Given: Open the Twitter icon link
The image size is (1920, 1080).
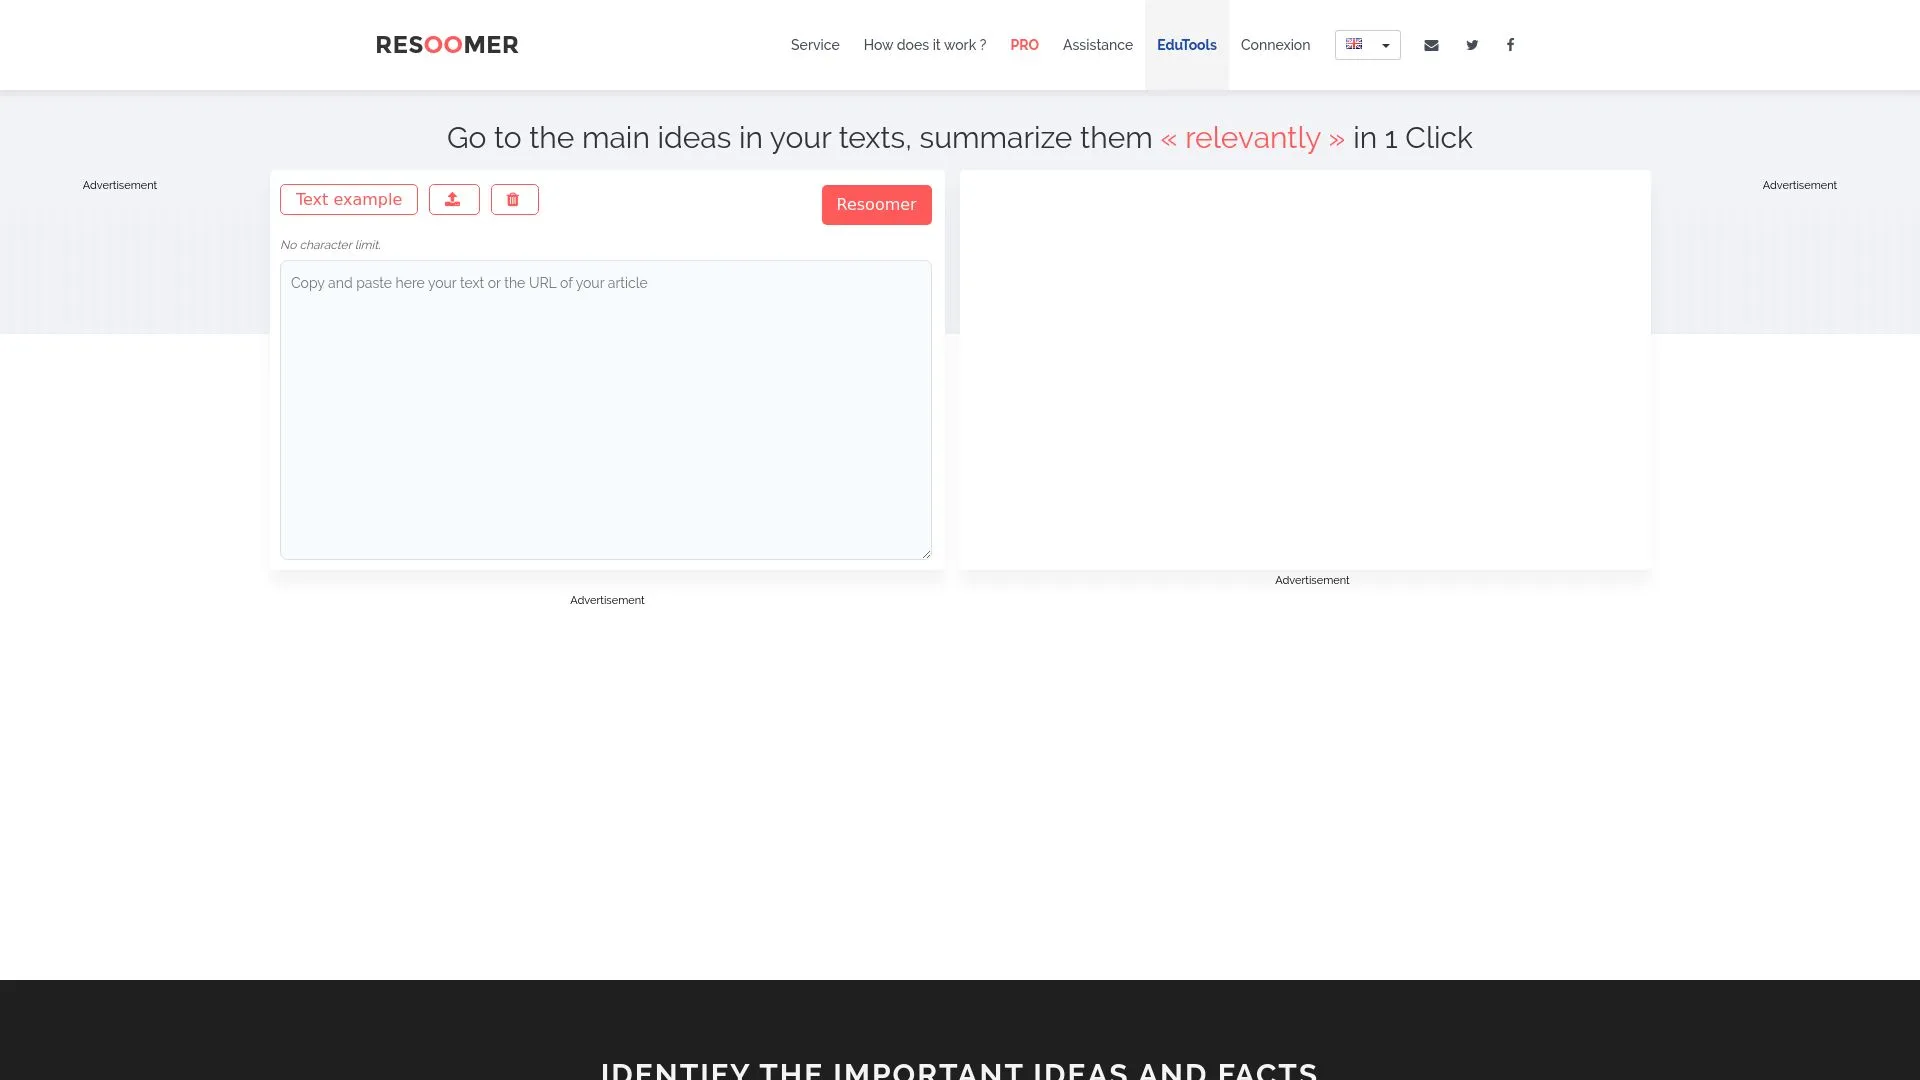Looking at the screenshot, I should click(1472, 45).
